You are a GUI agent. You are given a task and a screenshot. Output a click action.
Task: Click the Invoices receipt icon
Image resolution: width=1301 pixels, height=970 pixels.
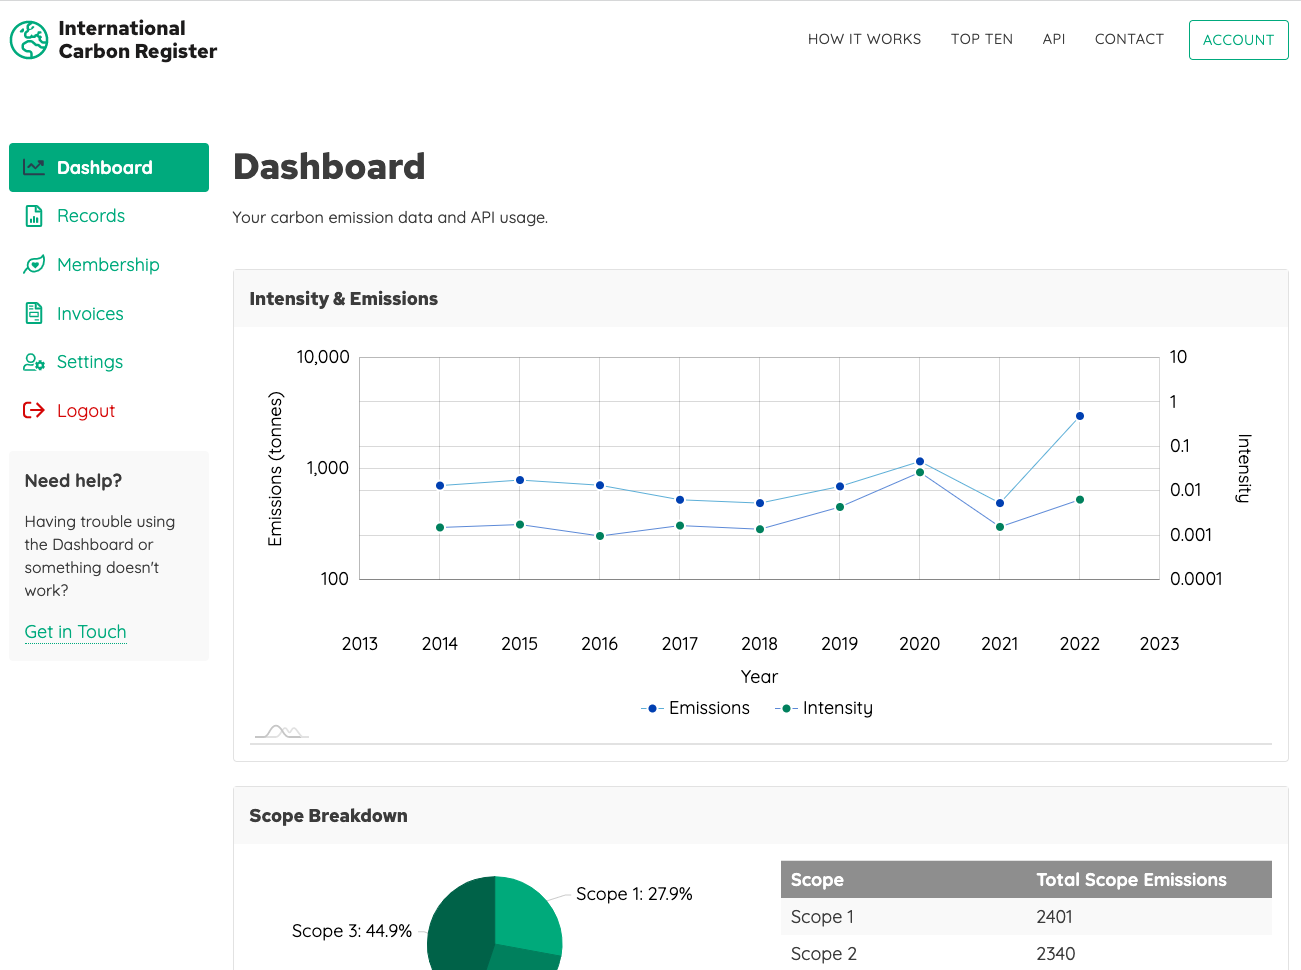pos(34,313)
